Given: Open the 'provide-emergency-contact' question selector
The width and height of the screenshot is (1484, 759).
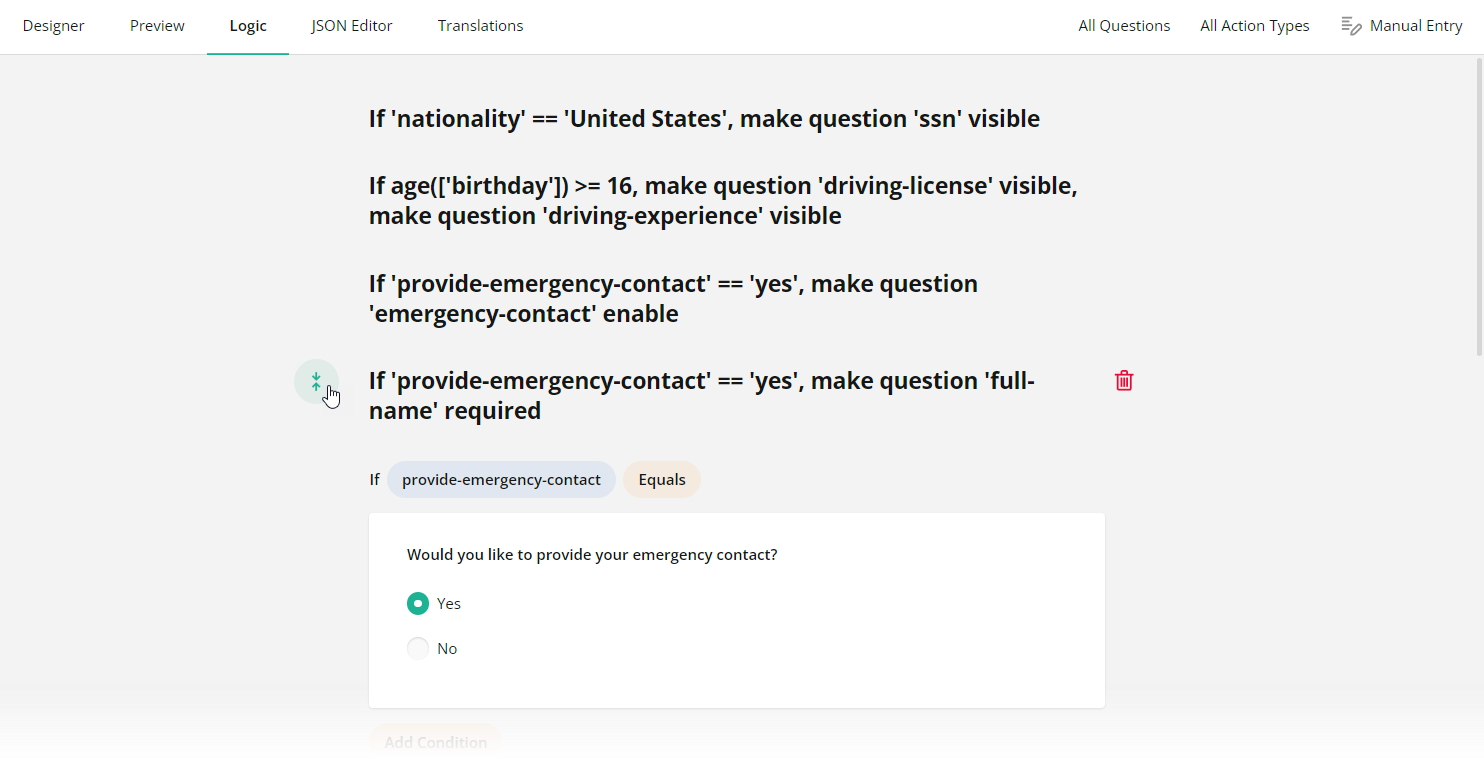Looking at the screenshot, I should click(501, 479).
